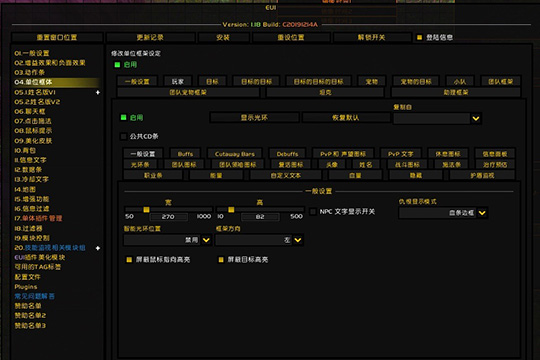Click the 重设位置 button
Image resolution: width=540 pixels, height=360 pixels.
tap(291, 37)
